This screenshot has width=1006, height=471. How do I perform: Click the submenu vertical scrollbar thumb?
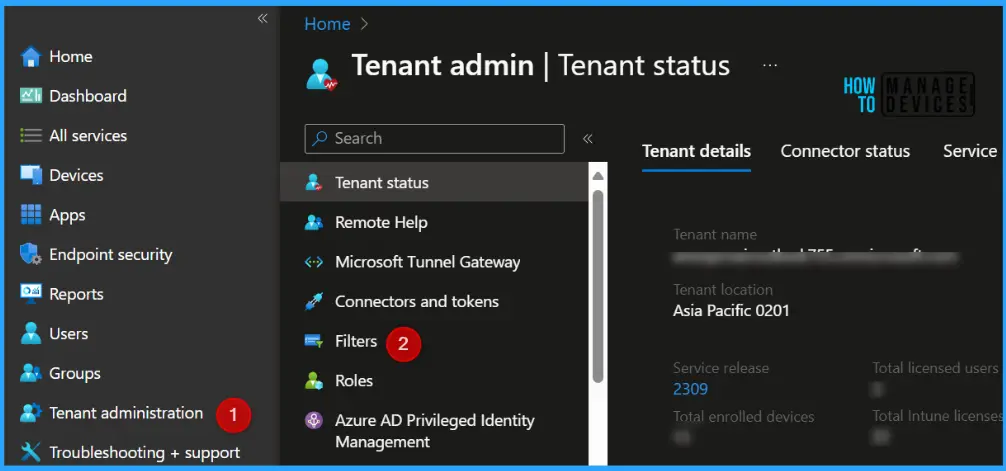[x=597, y=286]
